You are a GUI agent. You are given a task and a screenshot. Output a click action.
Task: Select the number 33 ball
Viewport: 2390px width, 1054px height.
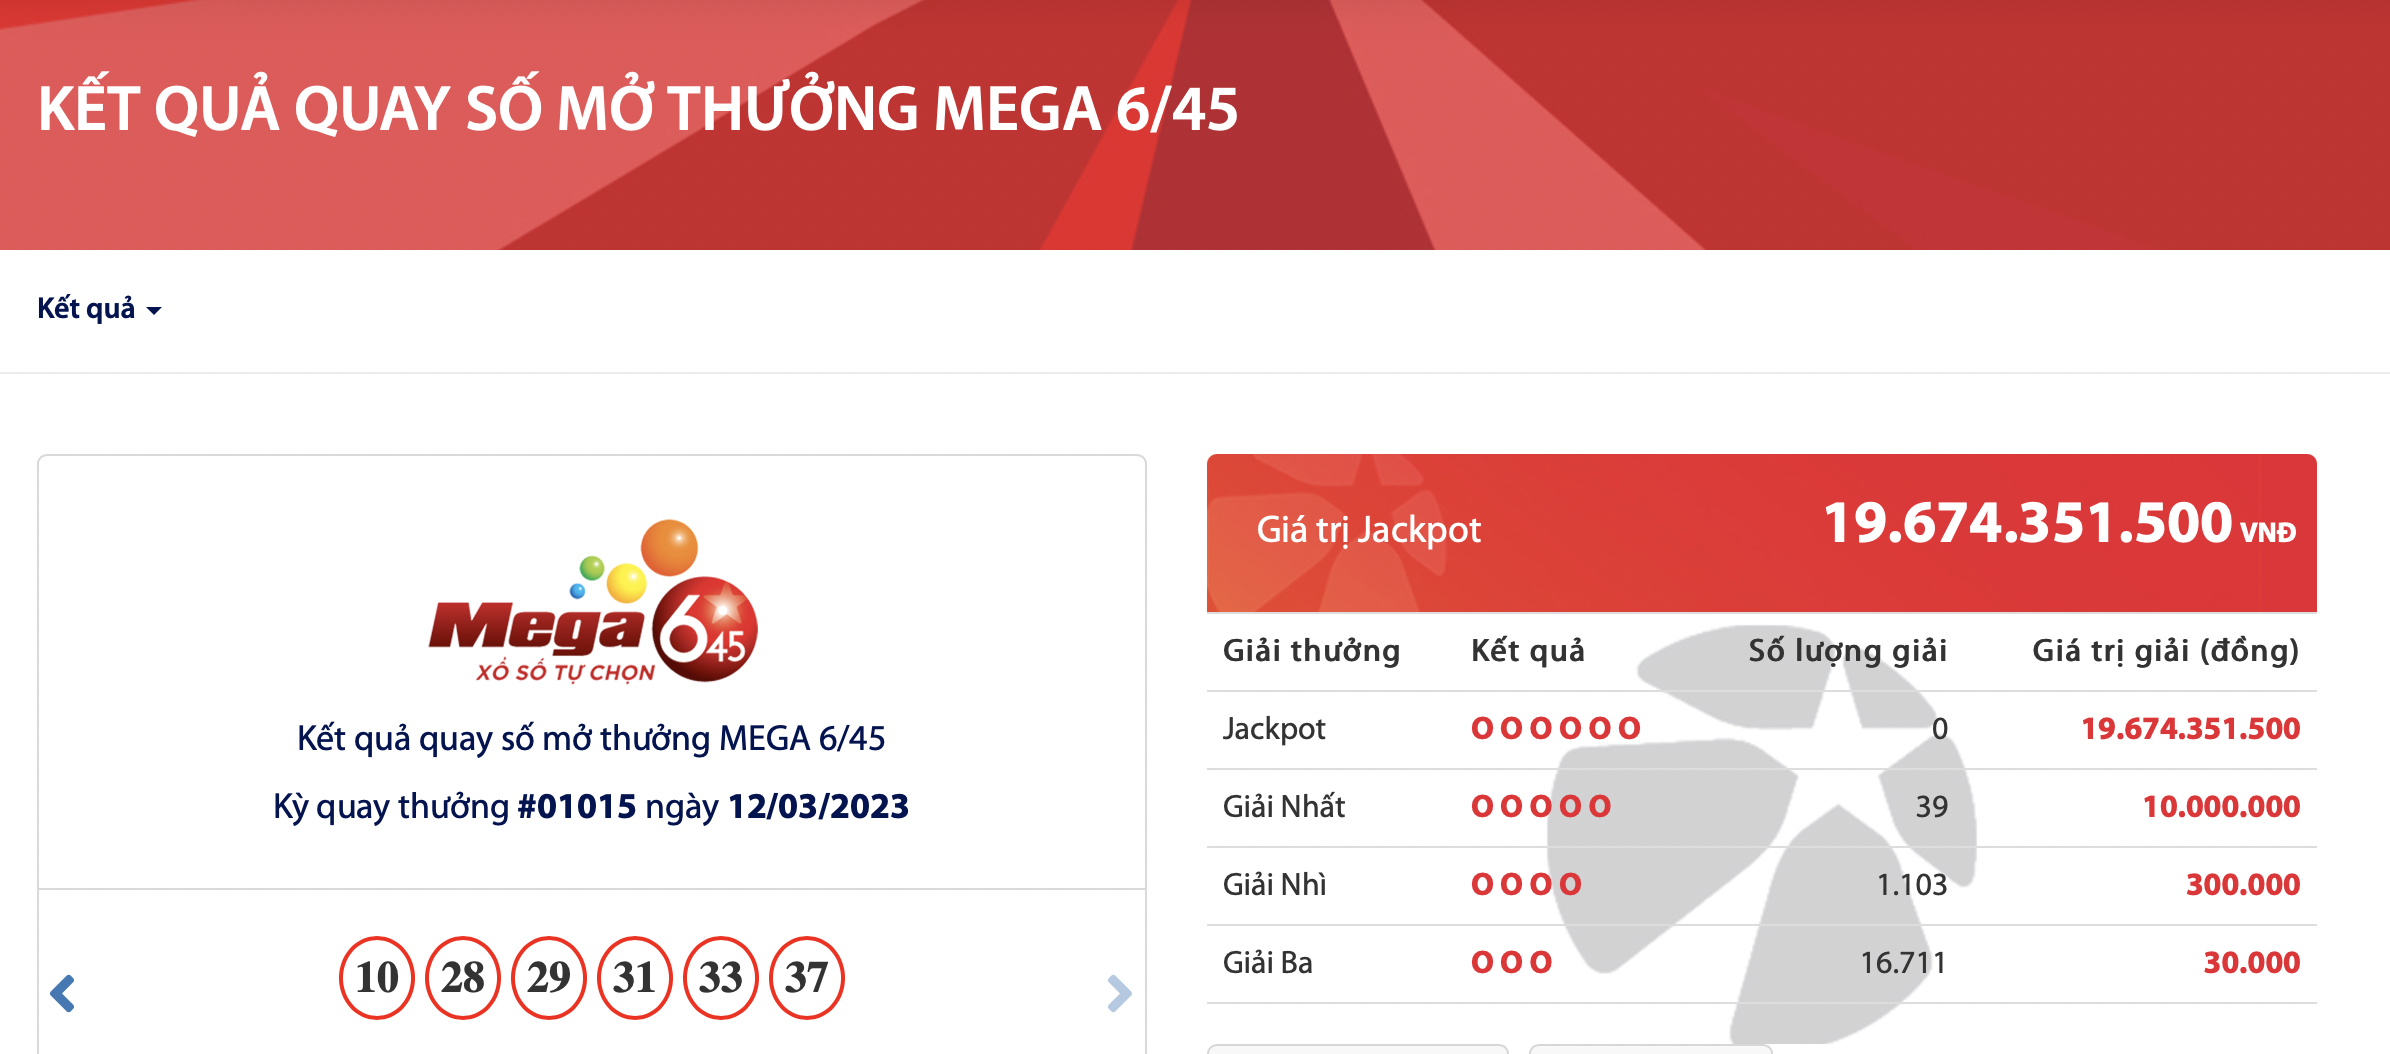click(721, 978)
